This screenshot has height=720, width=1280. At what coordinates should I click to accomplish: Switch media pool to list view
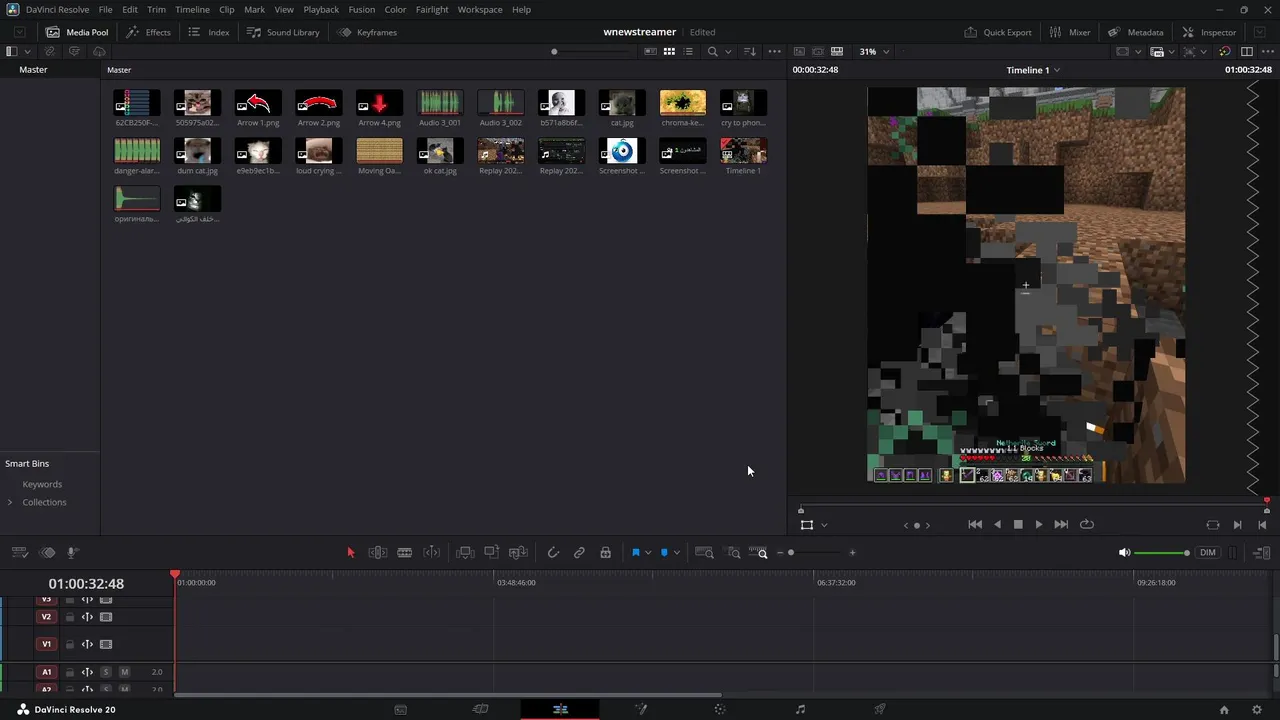[x=689, y=51]
